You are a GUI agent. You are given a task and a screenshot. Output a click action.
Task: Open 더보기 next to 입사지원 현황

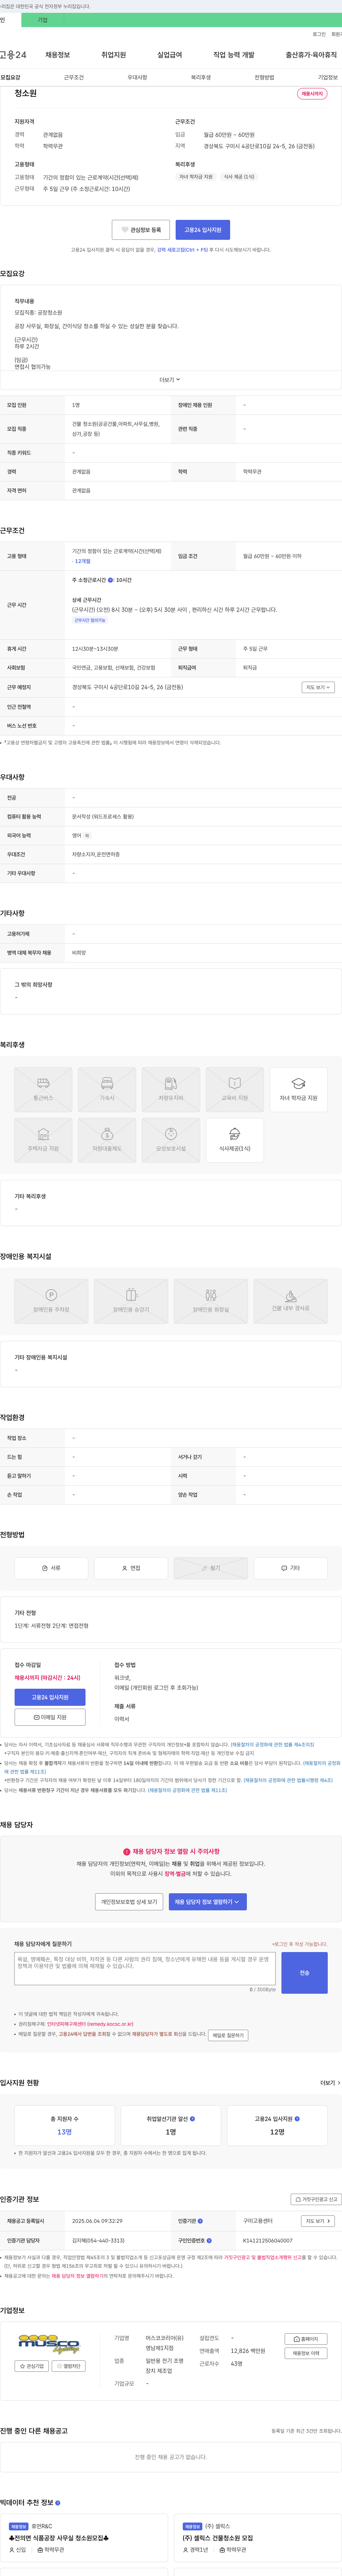coord(330,2082)
